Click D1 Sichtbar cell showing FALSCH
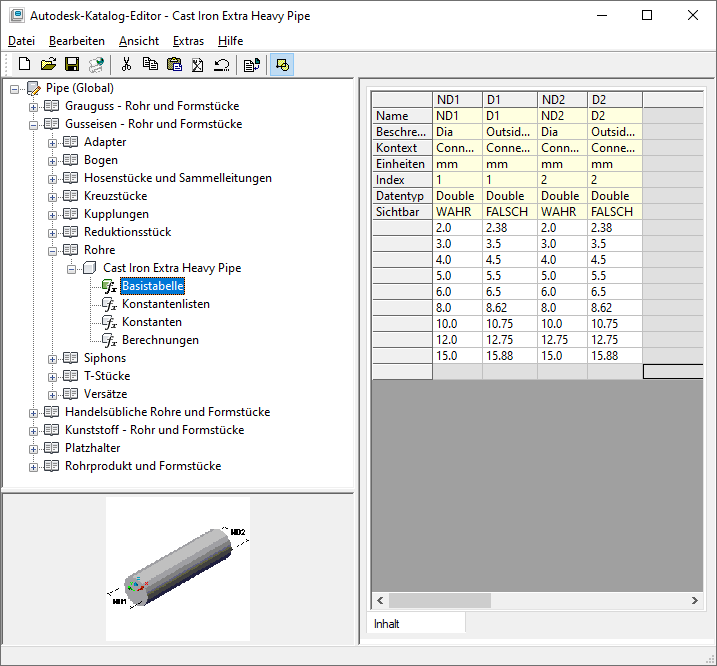The height and width of the screenshot is (666, 717). click(x=510, y=212)
